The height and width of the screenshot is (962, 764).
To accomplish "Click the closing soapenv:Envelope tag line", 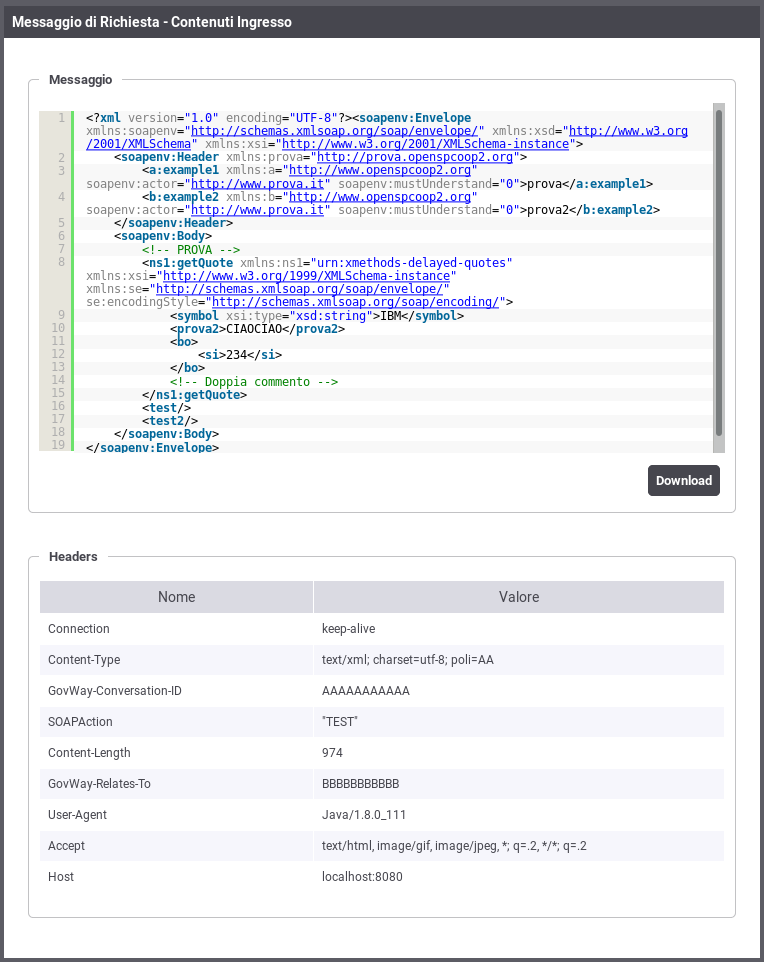I will coord(153,447).
